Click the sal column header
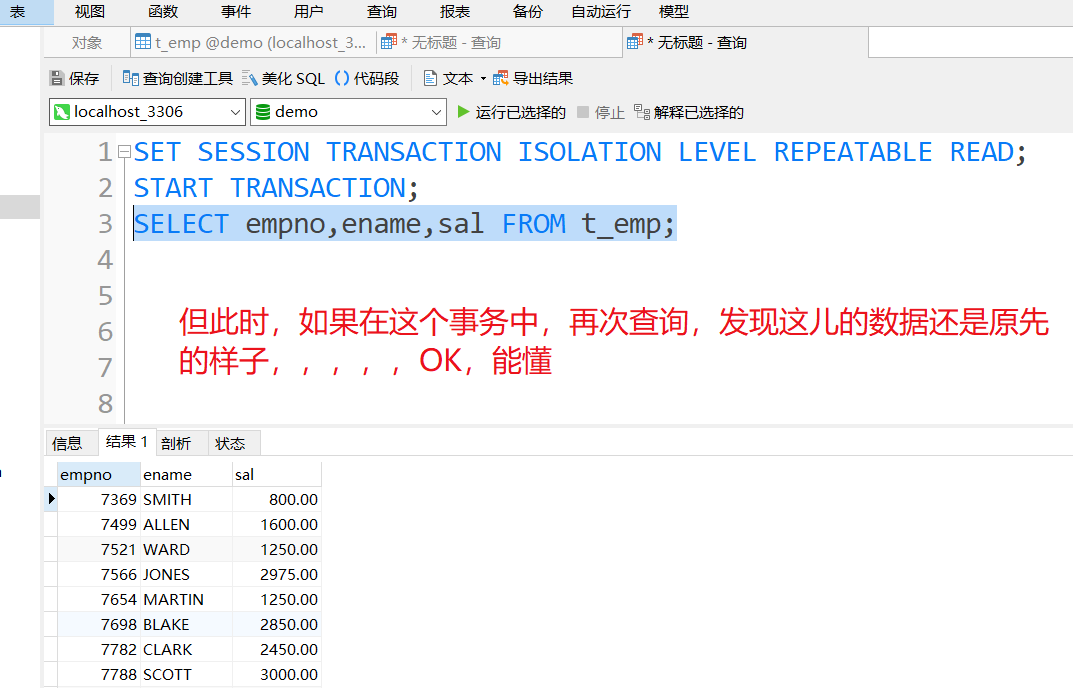 pyautogui.click(x=276, y=474)
